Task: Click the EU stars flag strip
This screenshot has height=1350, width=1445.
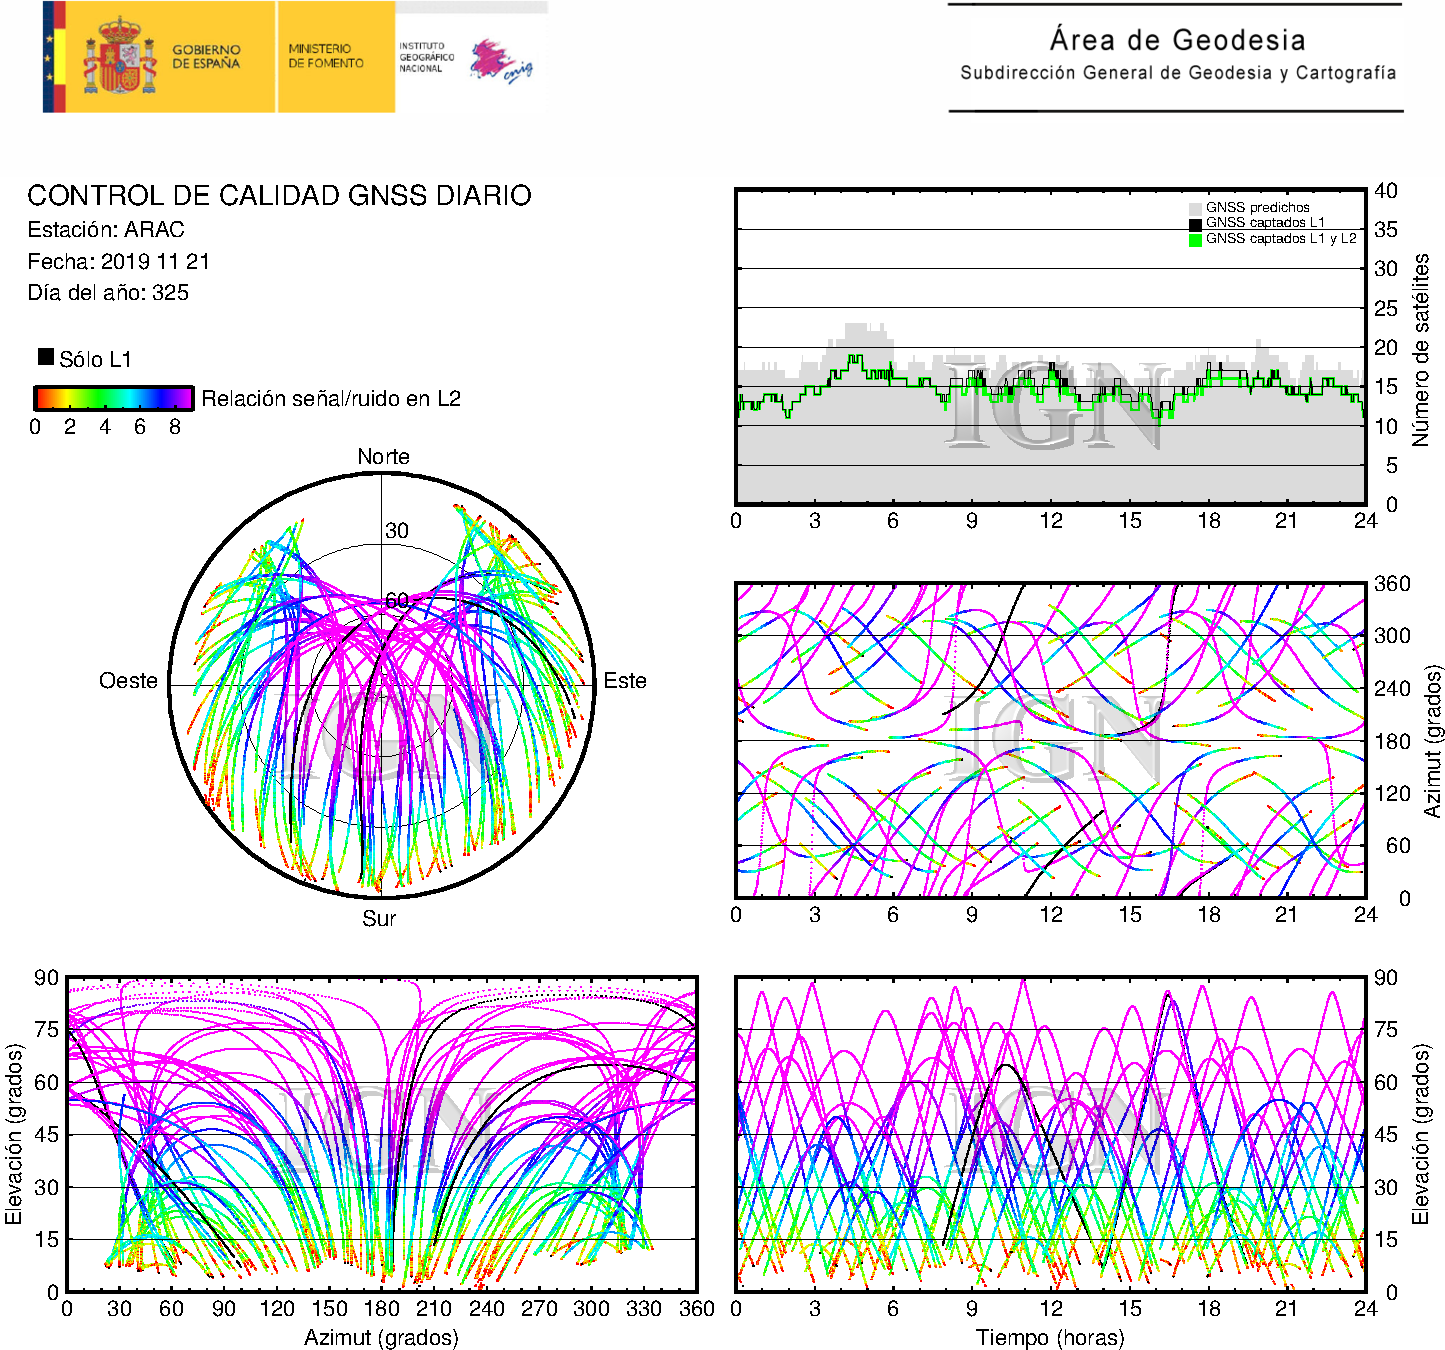Action: [x=53, y=57]
